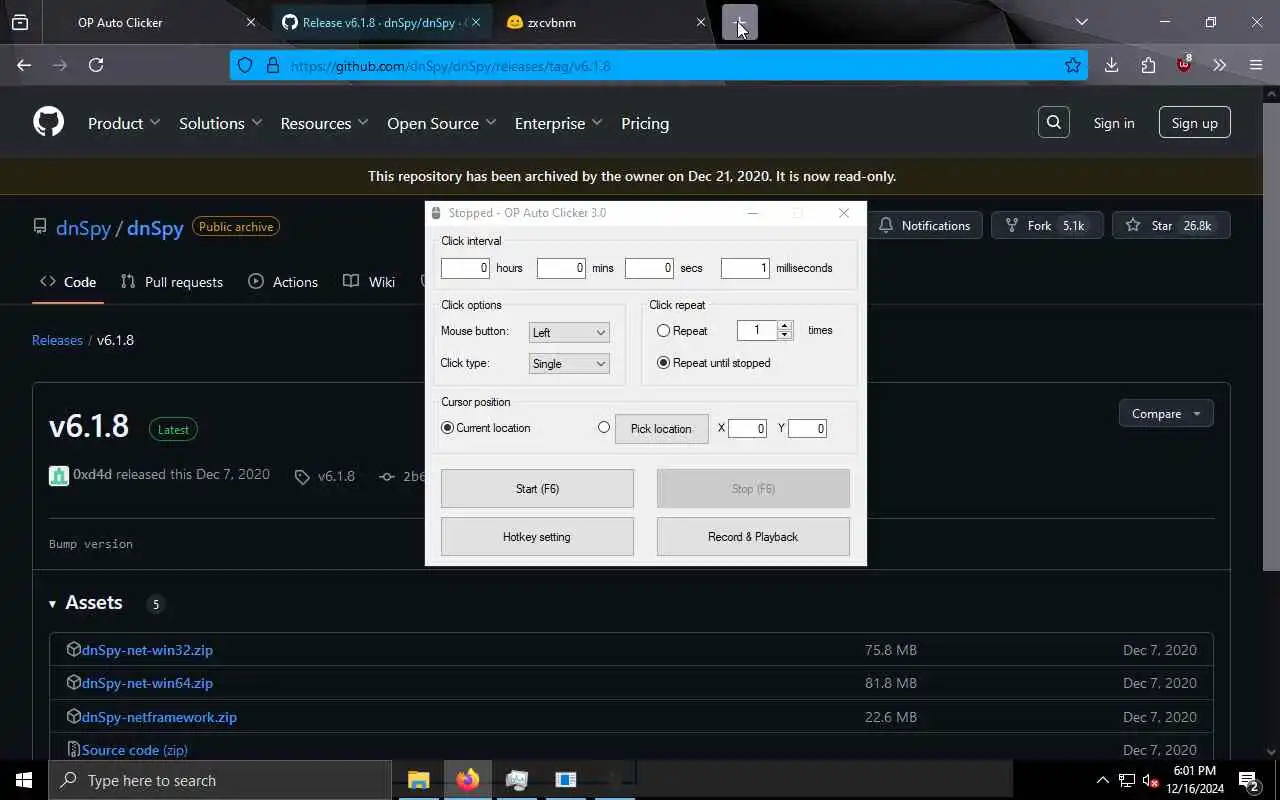Open the notification center icon
Screen dimensions: 1280x800
[x=1249, y=780]
